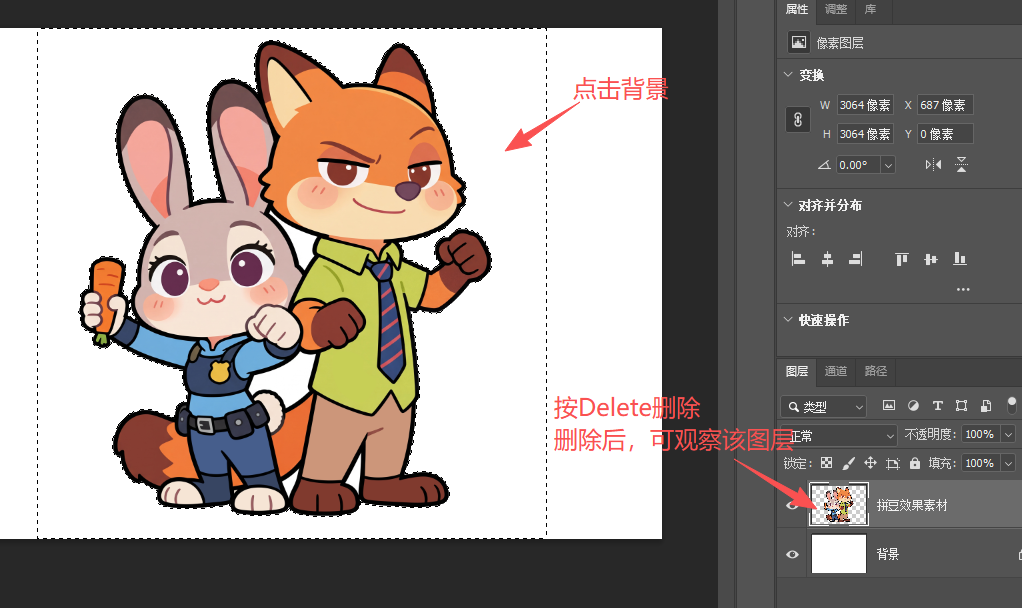Switch to the 属性 tab
The width and height of the screenshot is (1022, 608).
(796, 9)
